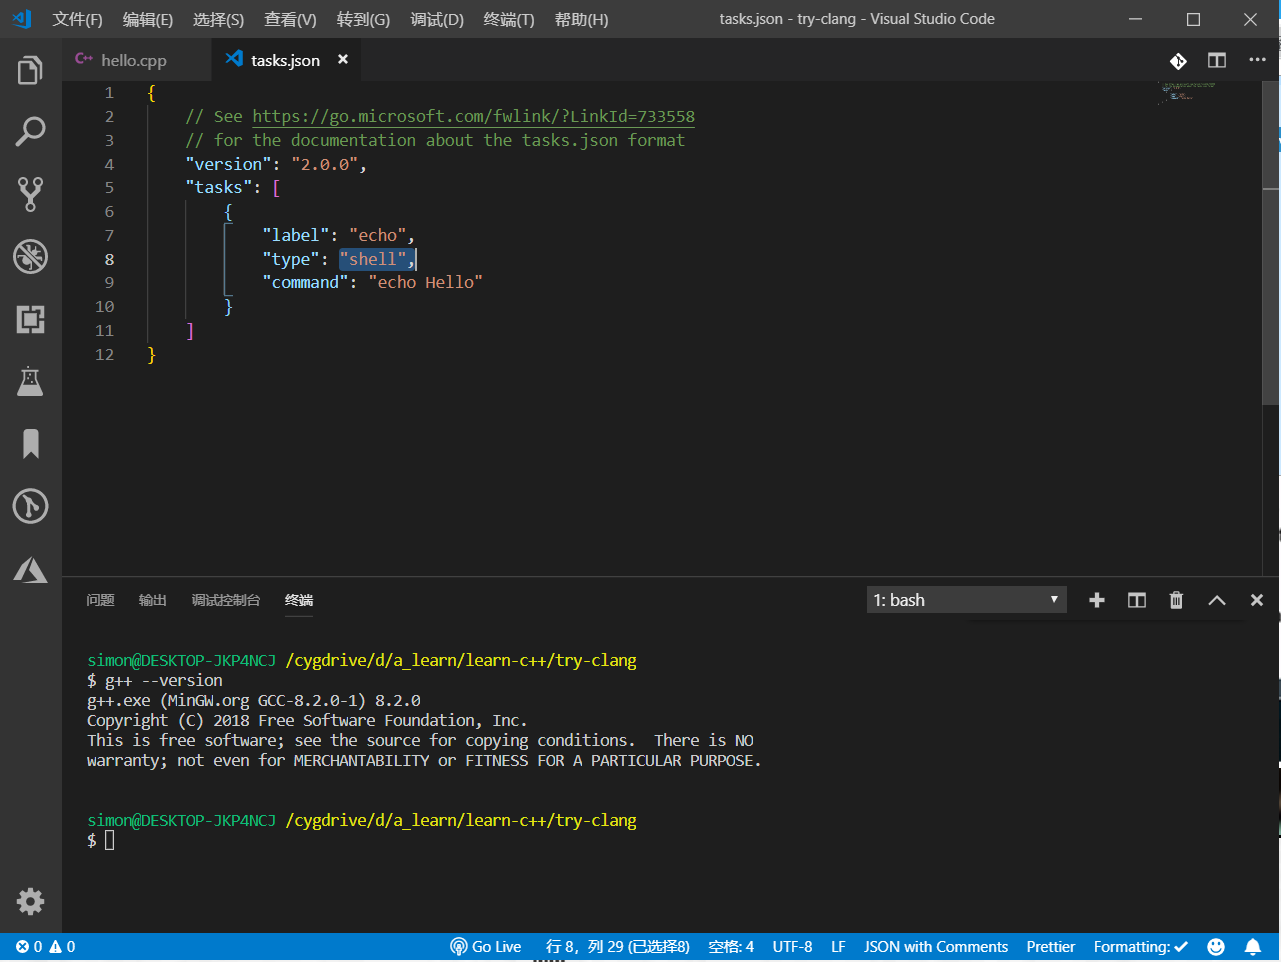Switch to the 输出 panel tab
The height and width of the screenshot is (962, 1281).
[x=152, y=600]
